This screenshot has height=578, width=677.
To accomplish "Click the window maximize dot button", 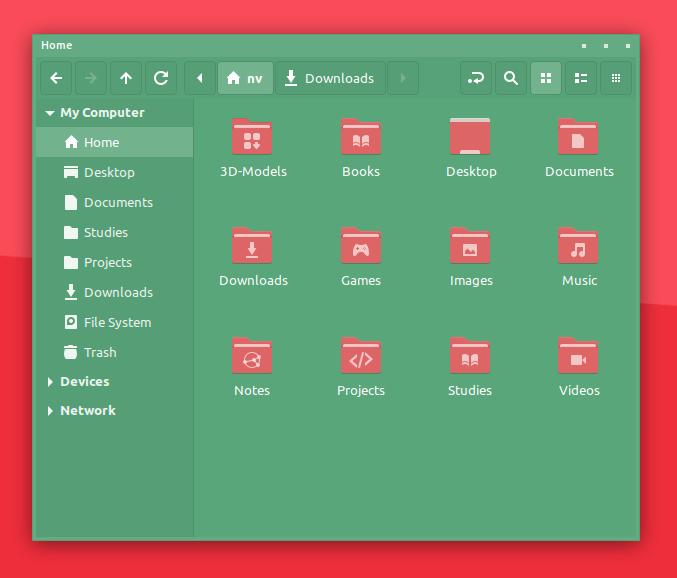I will (606, 46).
